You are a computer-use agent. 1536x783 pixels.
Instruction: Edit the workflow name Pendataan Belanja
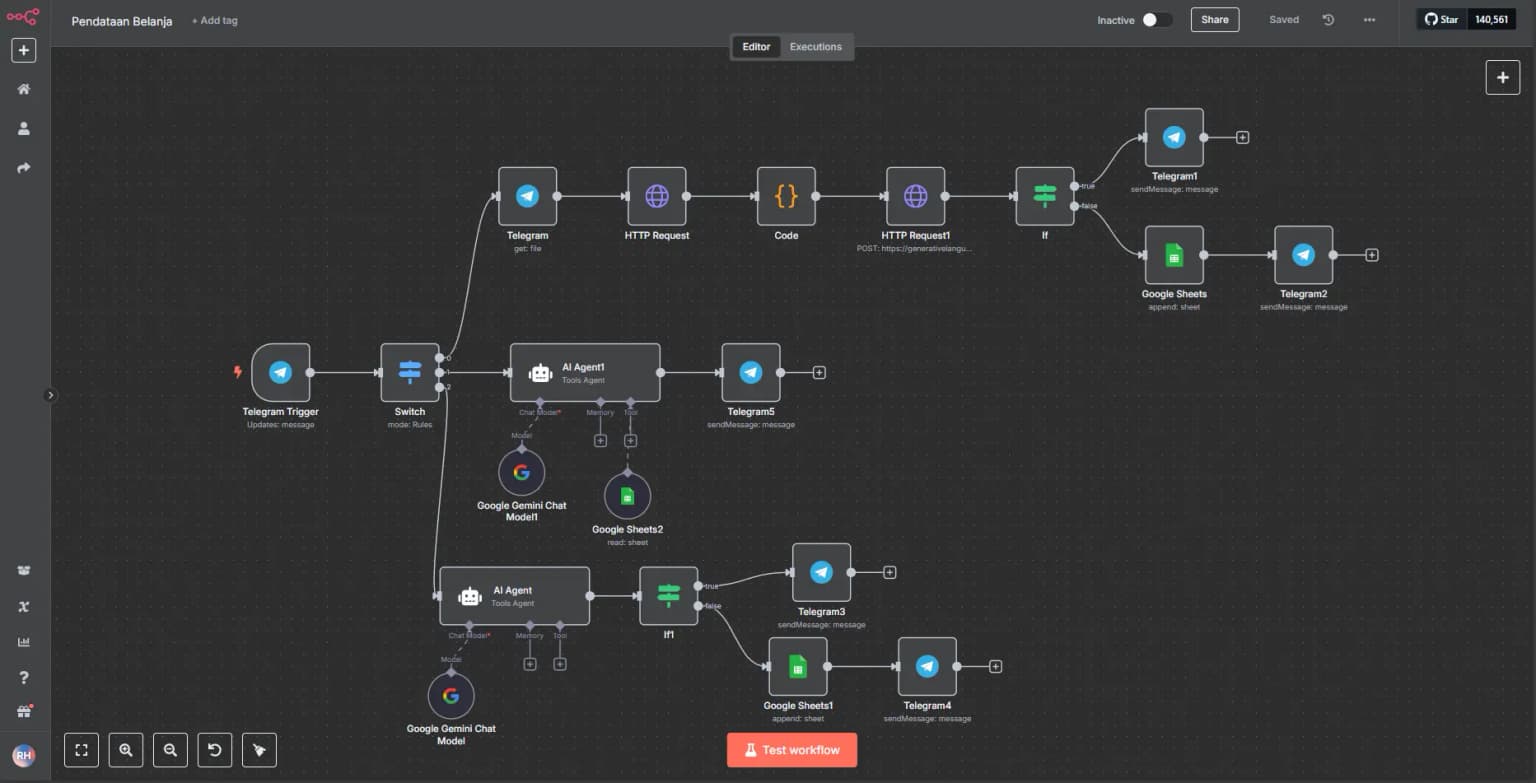tap(122, 21)
